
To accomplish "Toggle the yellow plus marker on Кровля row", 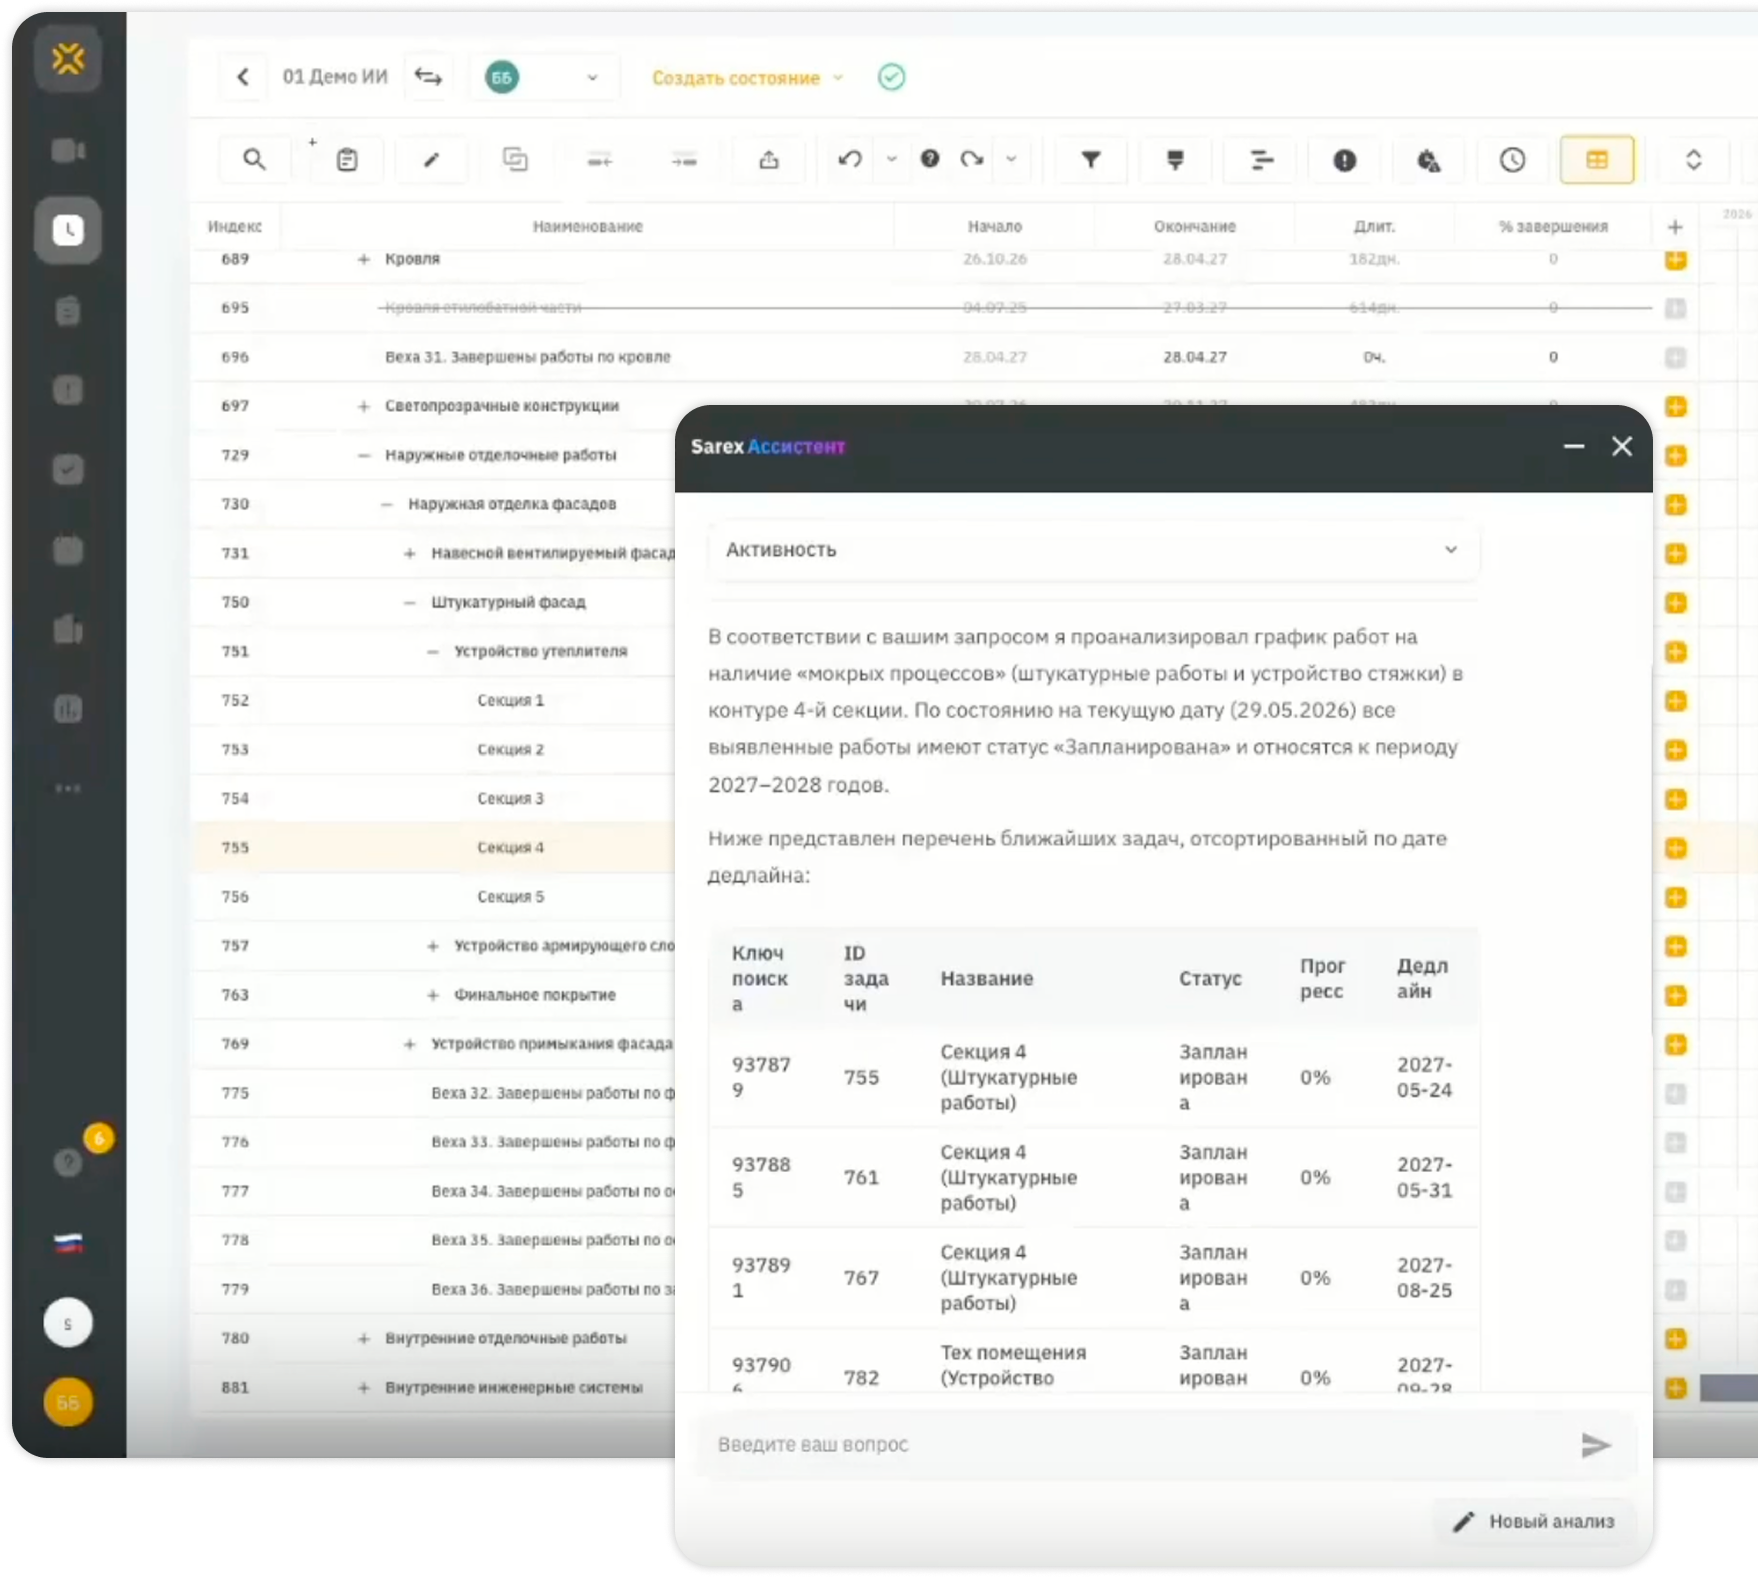I will point(1676,260).
